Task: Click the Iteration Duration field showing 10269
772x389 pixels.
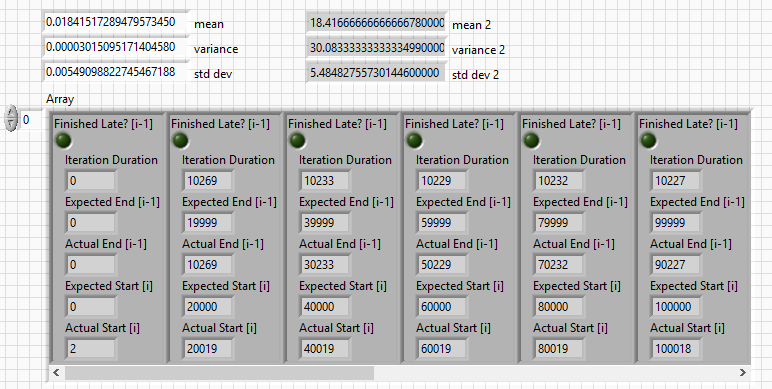Action: (208, 181)
